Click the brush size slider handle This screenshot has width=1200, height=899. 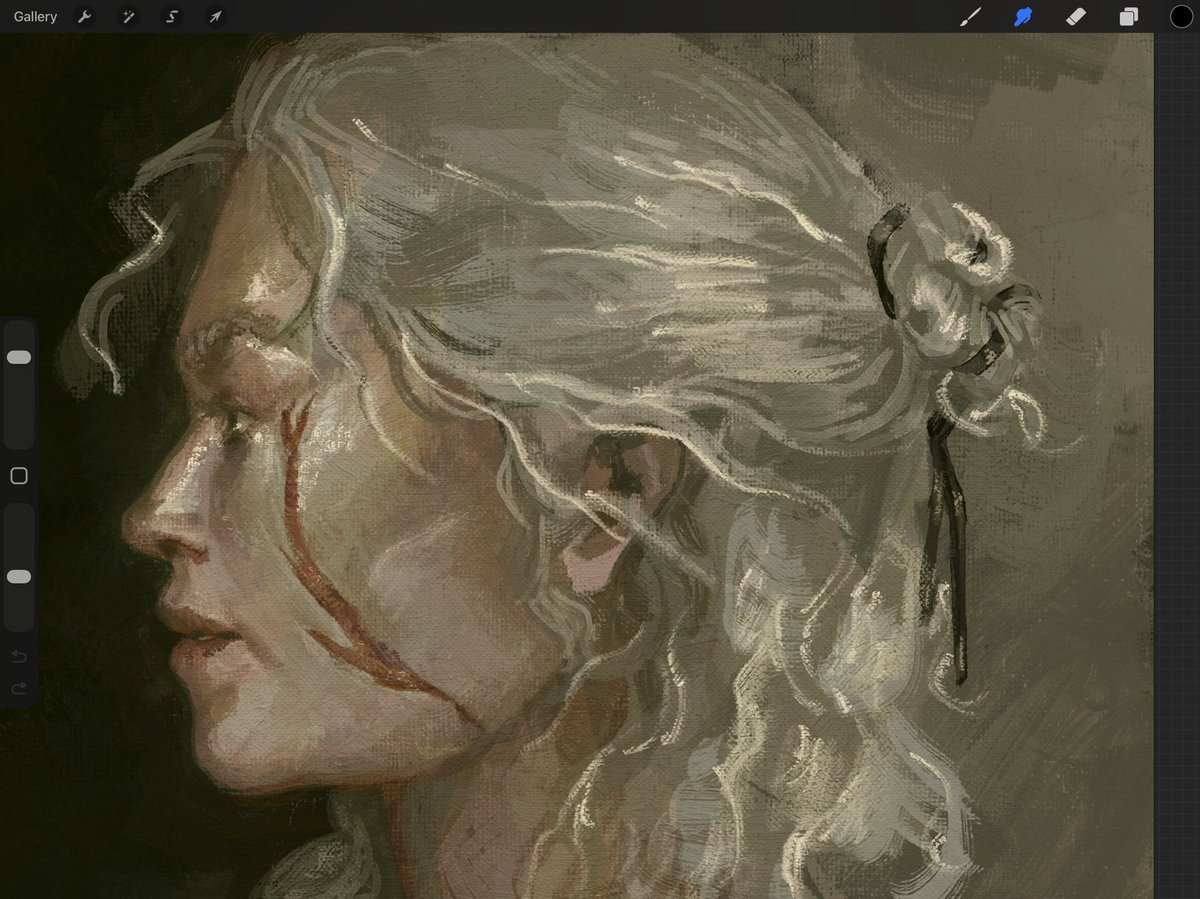point(19,357)
